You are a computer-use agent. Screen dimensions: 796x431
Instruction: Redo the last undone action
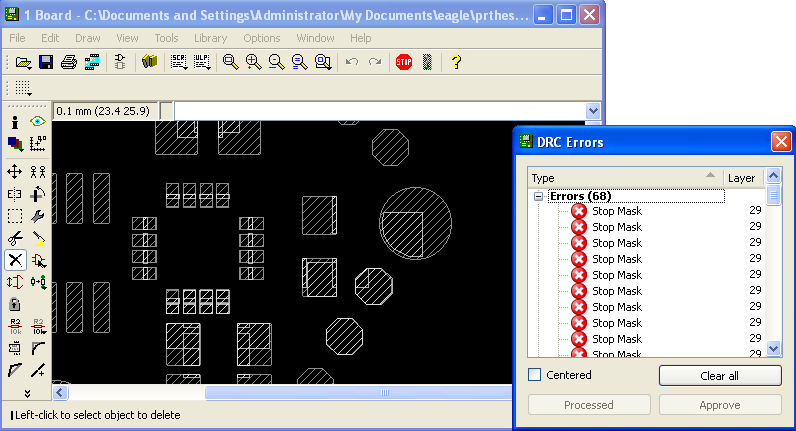[375, 62]
